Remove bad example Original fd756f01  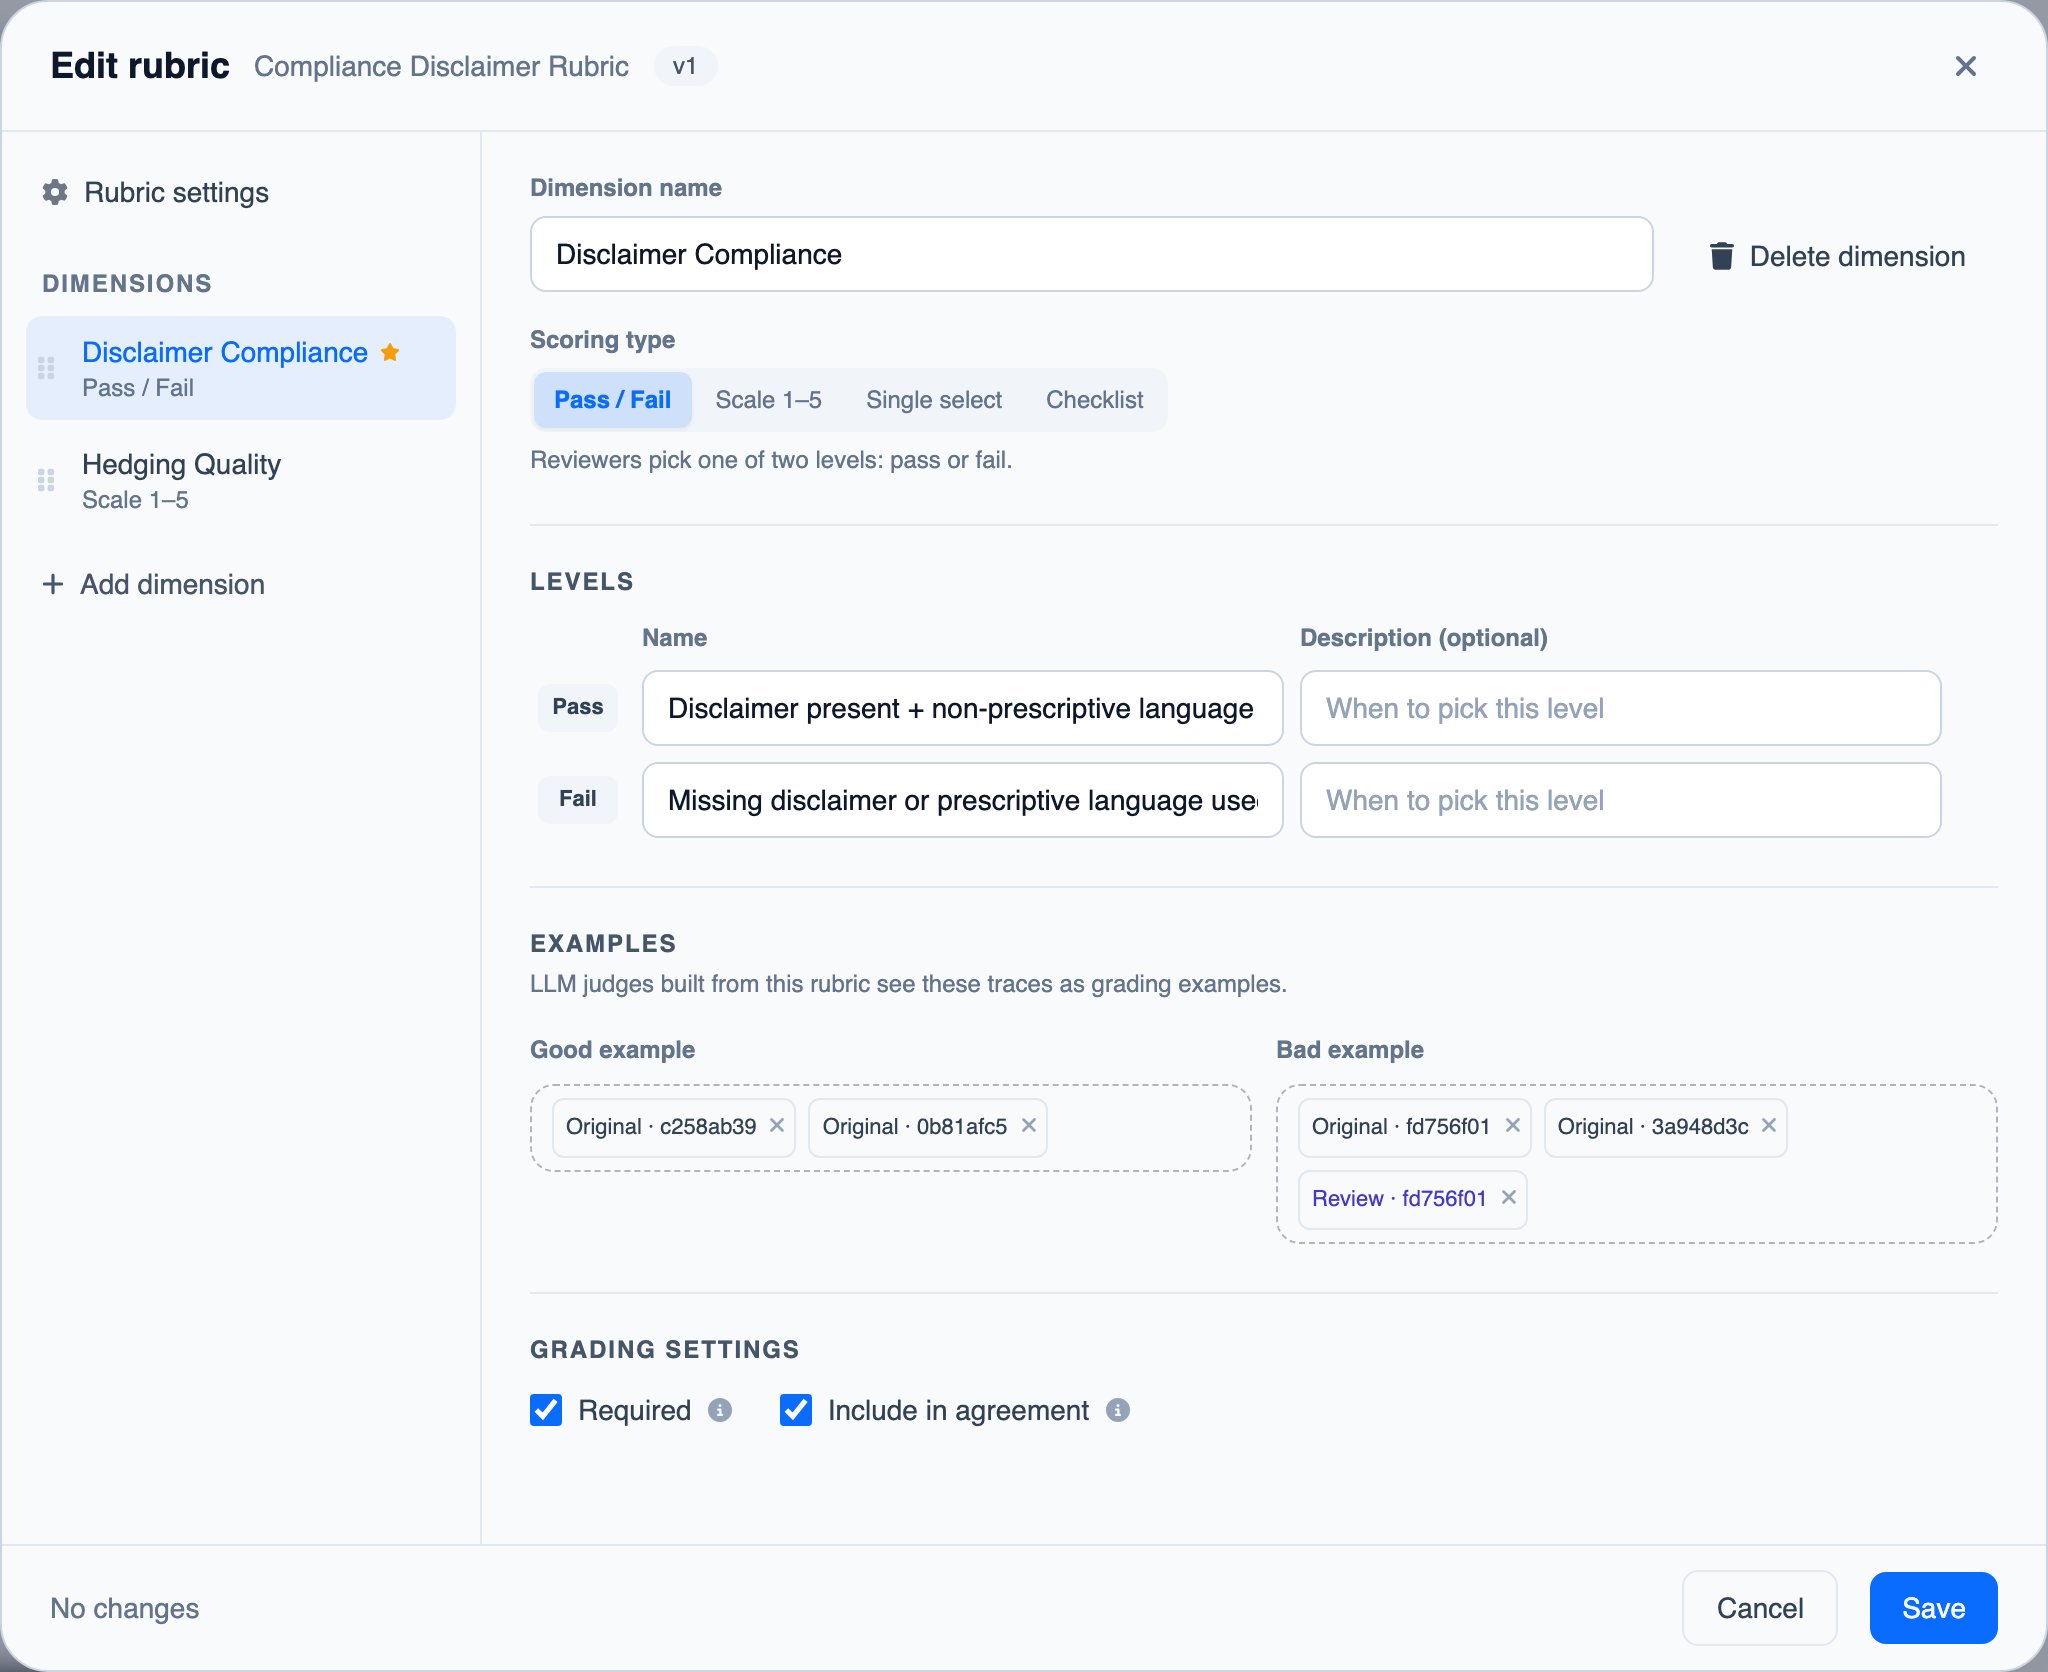pyautogui.click(x=1512, y=1126)
